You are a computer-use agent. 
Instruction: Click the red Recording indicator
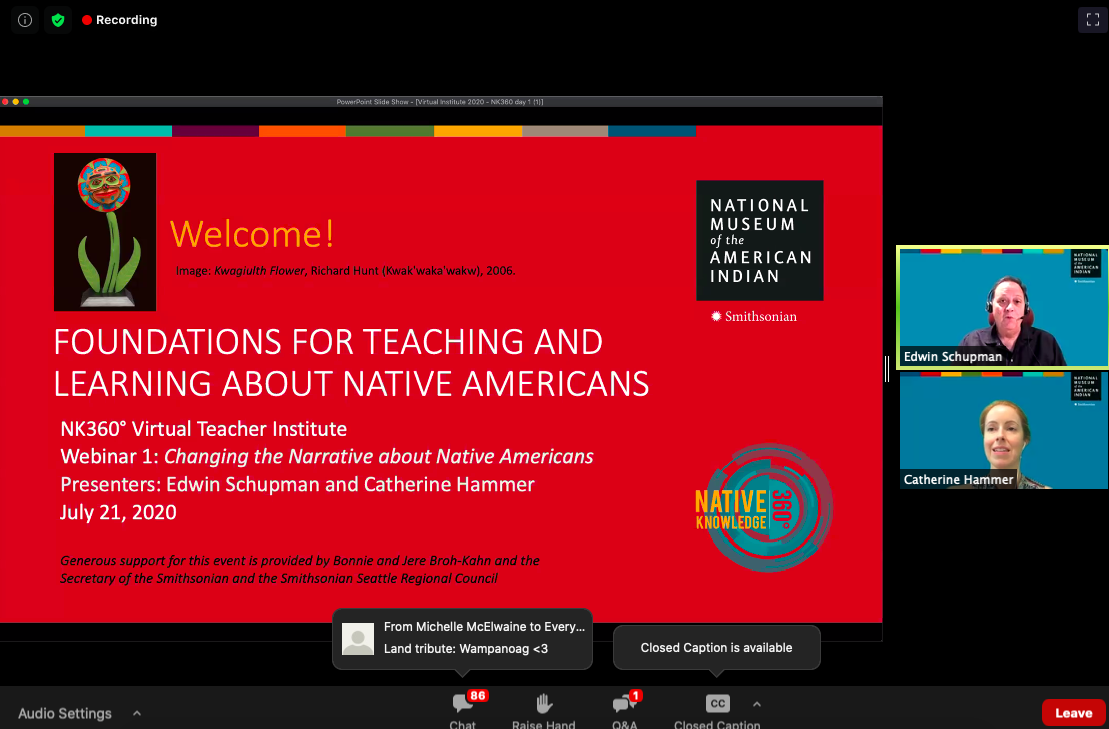pos(120,20)
